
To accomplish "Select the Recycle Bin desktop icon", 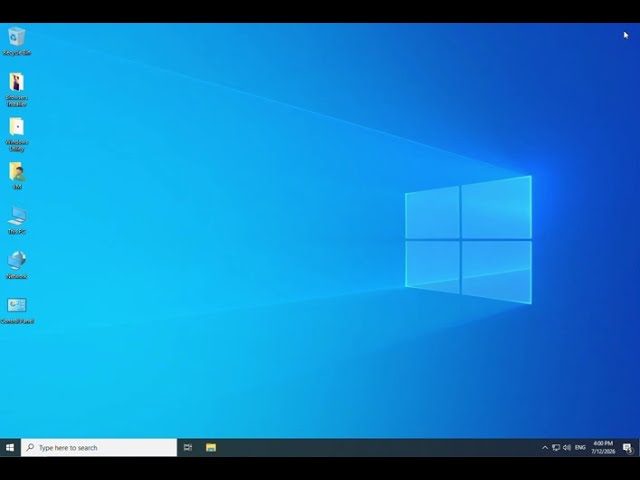I will point(16,41).
